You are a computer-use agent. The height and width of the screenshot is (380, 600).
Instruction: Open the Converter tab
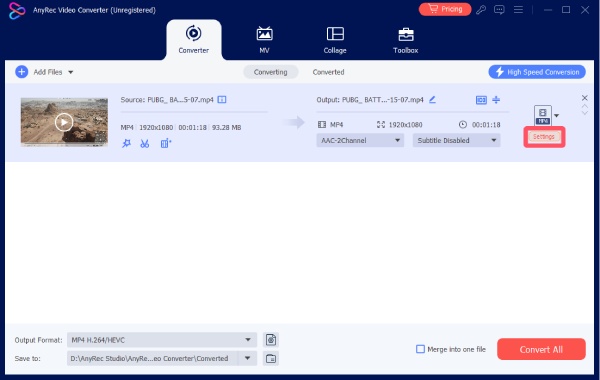click(194, 39)
